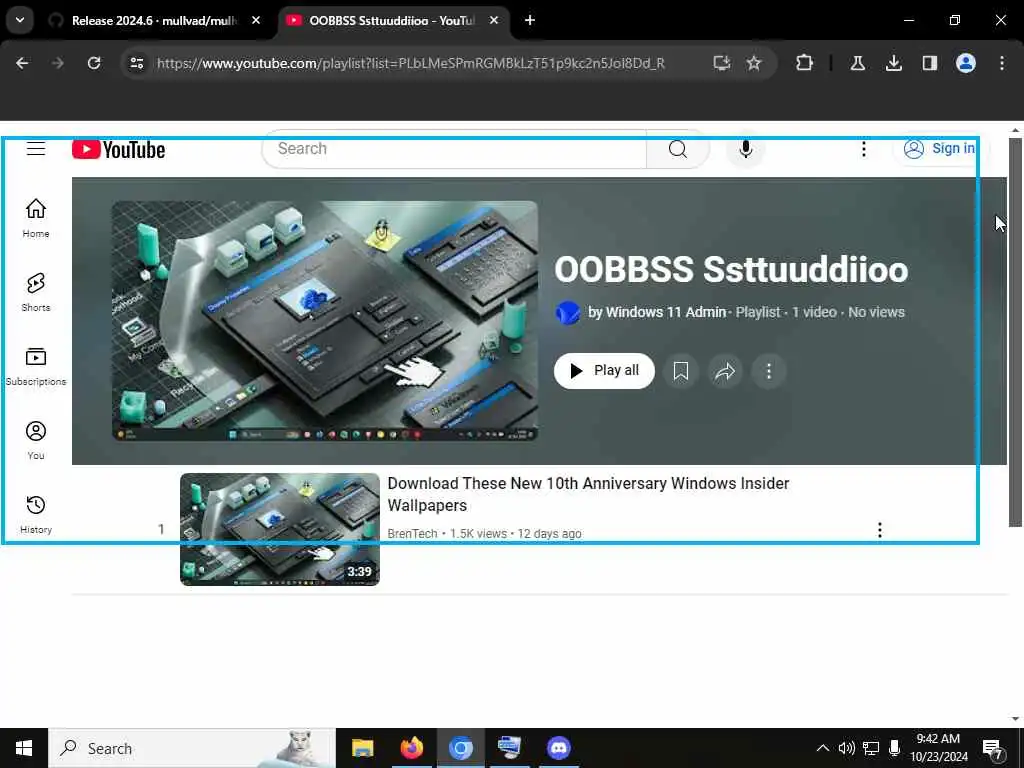Open the browser profile avatar
The width and height of the screenshot is (1024, 768).
[x=965, y=63]
